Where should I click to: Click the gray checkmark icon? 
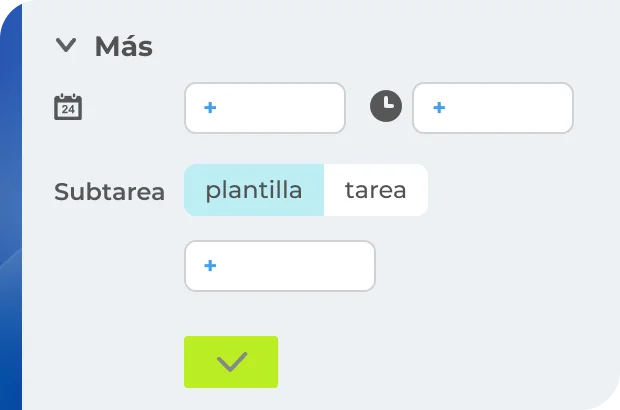point(231,362)
